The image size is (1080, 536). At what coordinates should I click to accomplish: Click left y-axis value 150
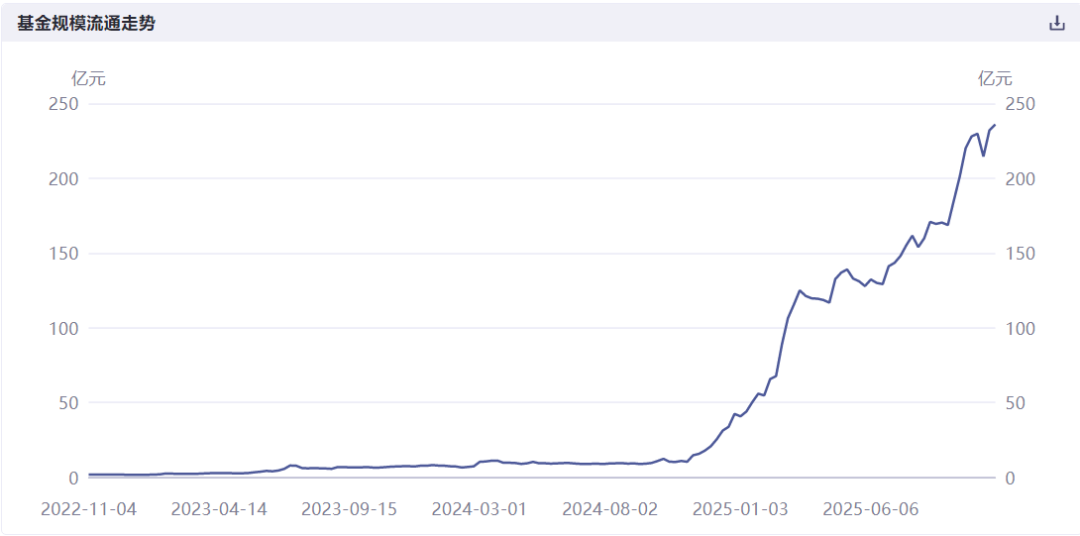65,254
